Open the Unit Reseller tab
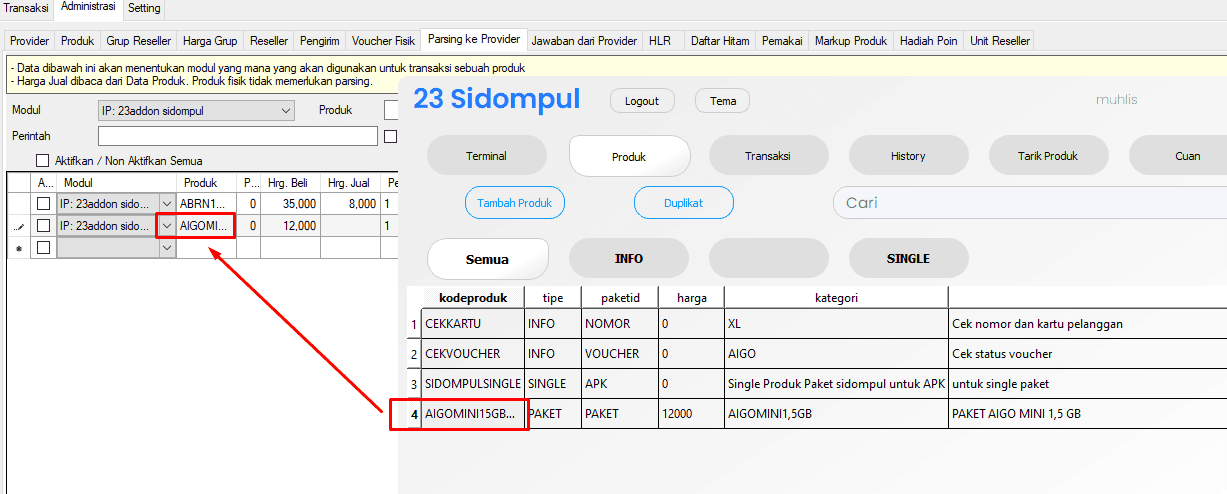This screenshot has width=1227, height=494. tap(999, 41)
